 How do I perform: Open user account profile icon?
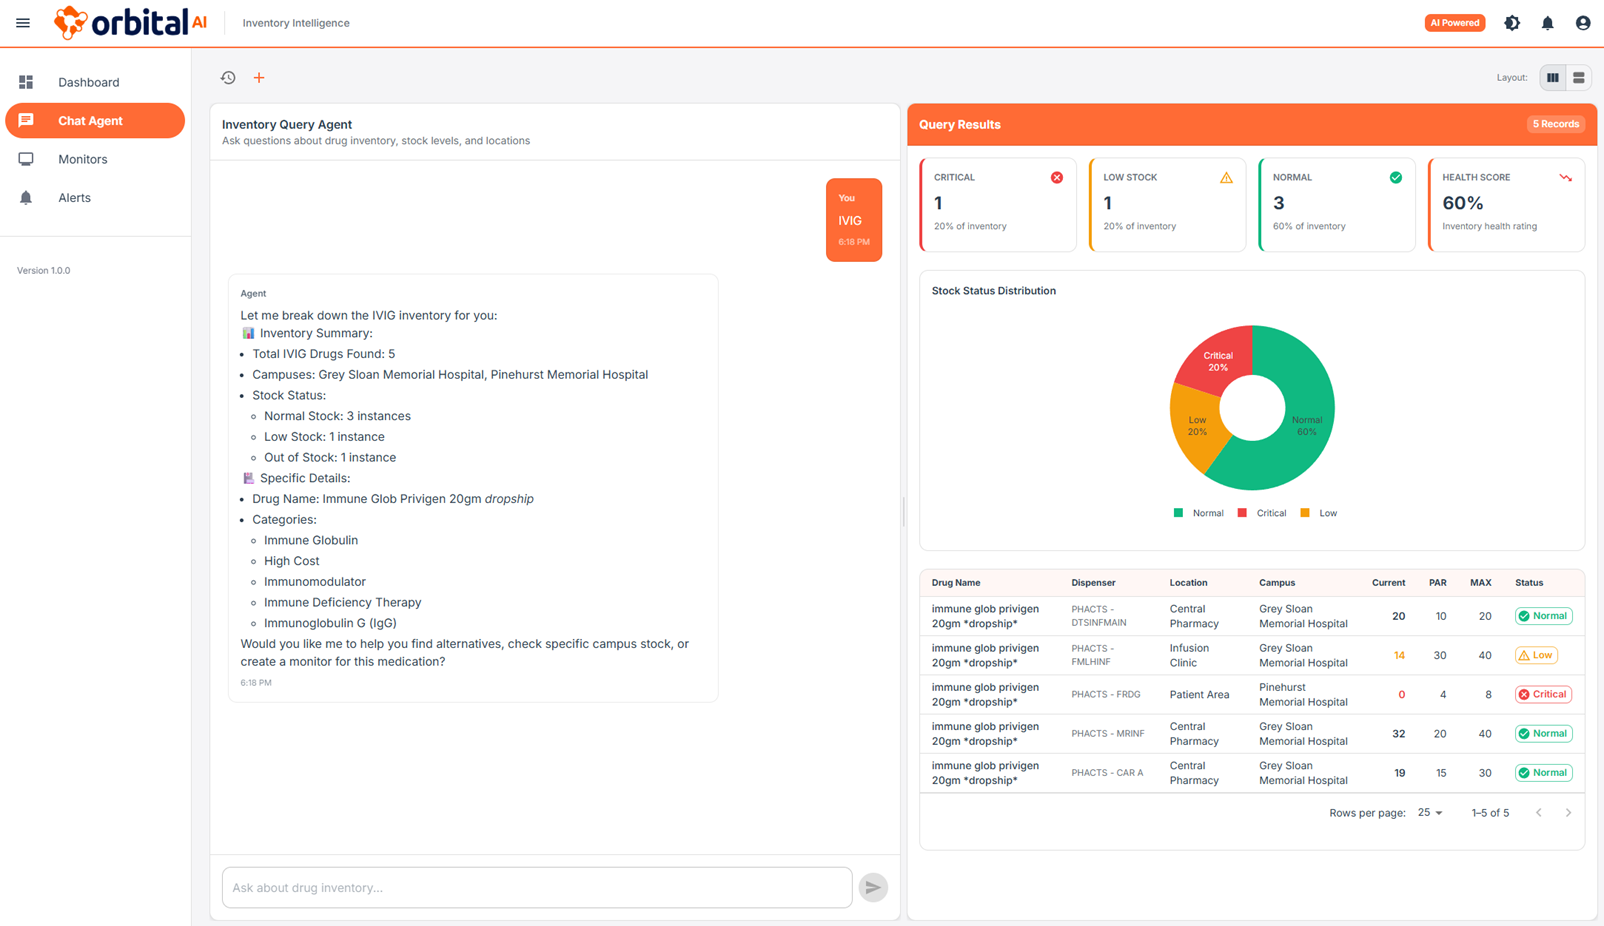(1582, 23)
